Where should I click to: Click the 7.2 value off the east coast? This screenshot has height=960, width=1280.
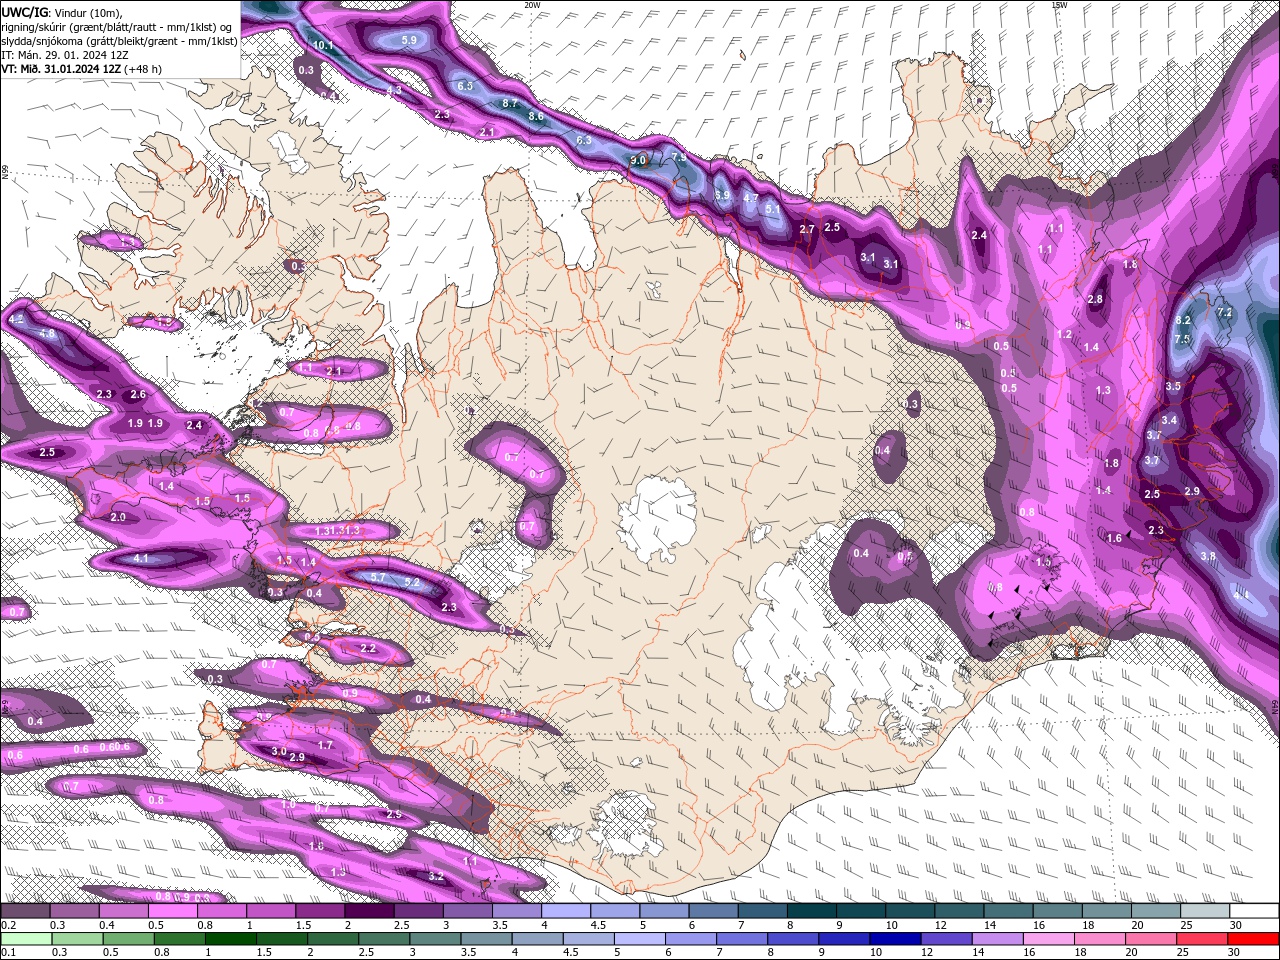[x=1224, y=313]
